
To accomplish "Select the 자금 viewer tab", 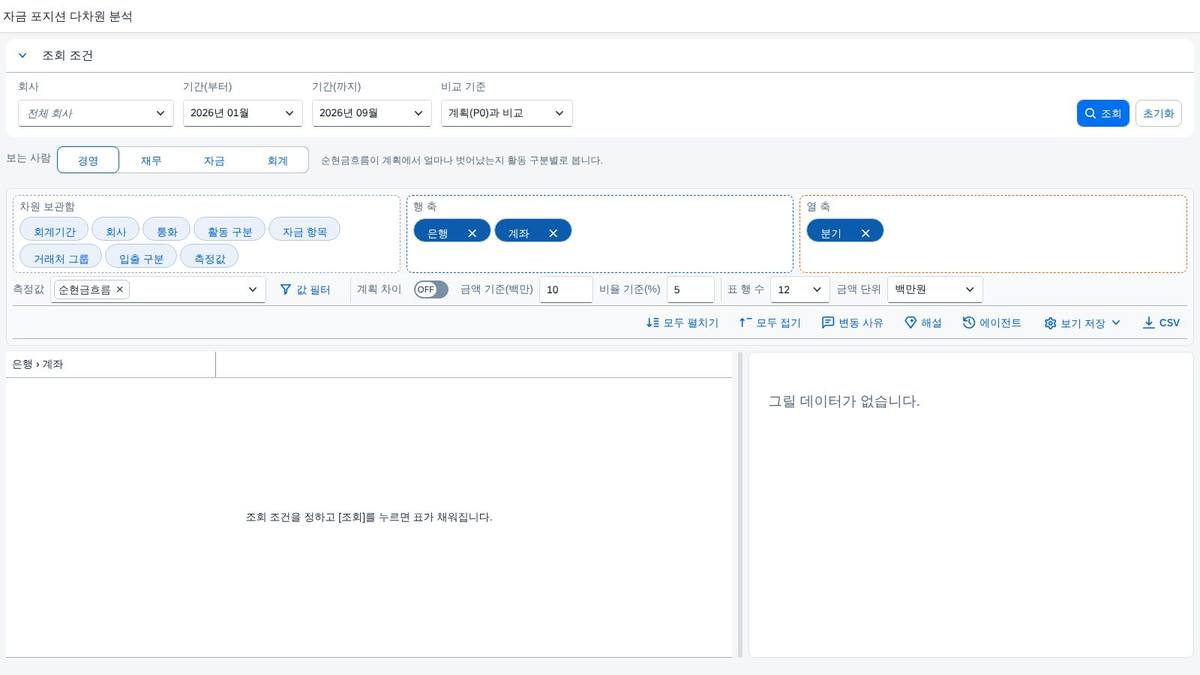I will [x=214, y=160].
